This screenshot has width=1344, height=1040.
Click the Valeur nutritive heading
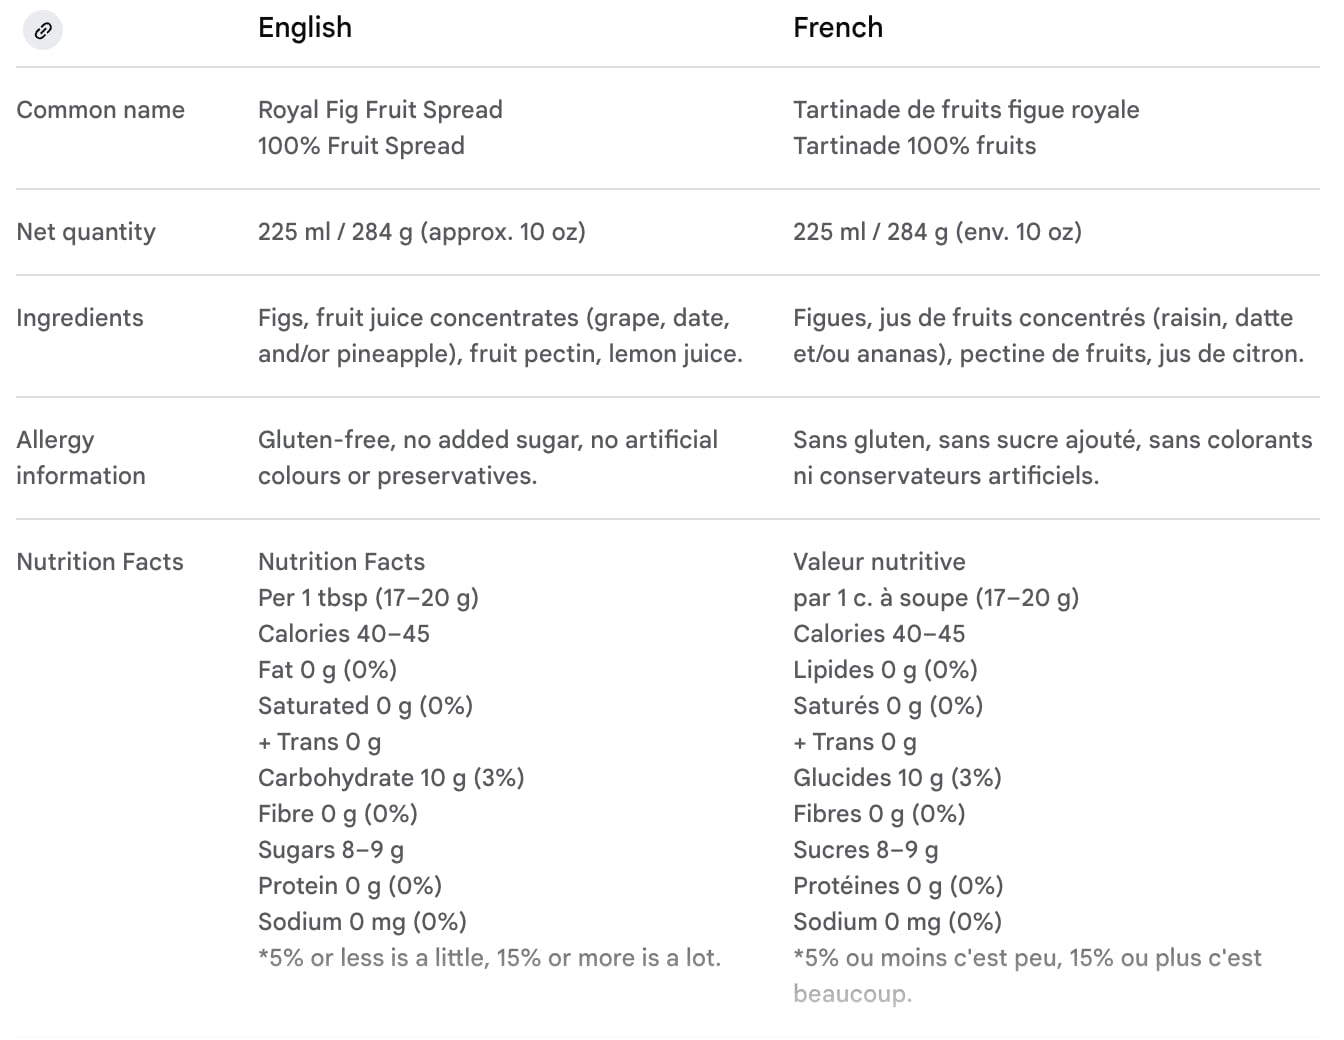click(879, 562)
